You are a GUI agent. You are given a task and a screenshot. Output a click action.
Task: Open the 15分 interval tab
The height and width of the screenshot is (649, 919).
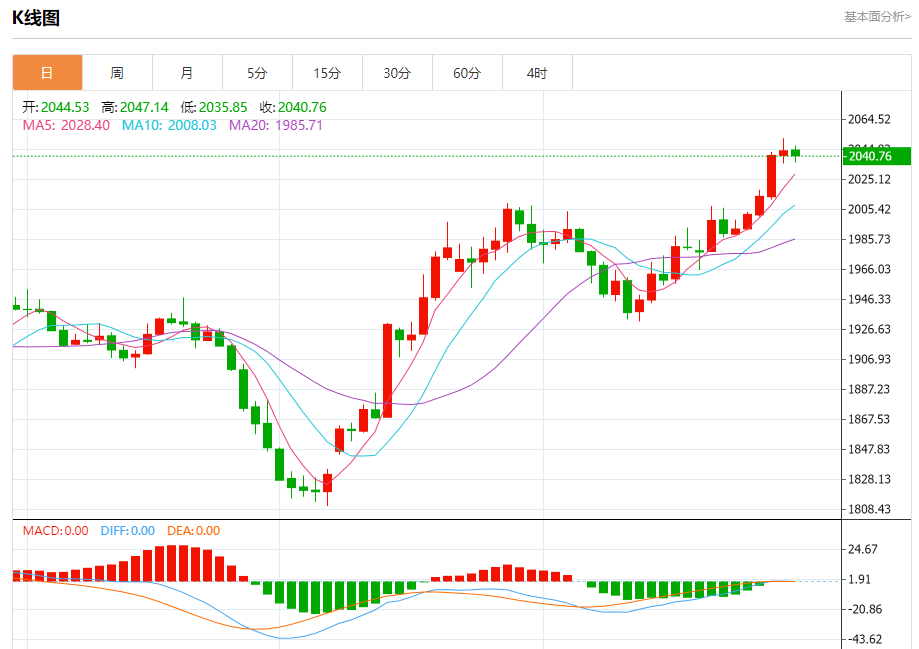coord(327,73)
